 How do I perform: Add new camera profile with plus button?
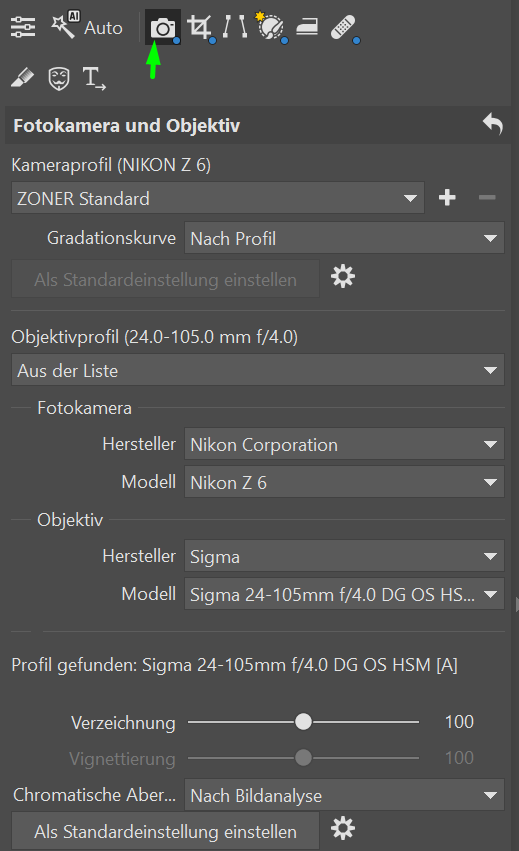pyautogui.click(x=447, y=198)
